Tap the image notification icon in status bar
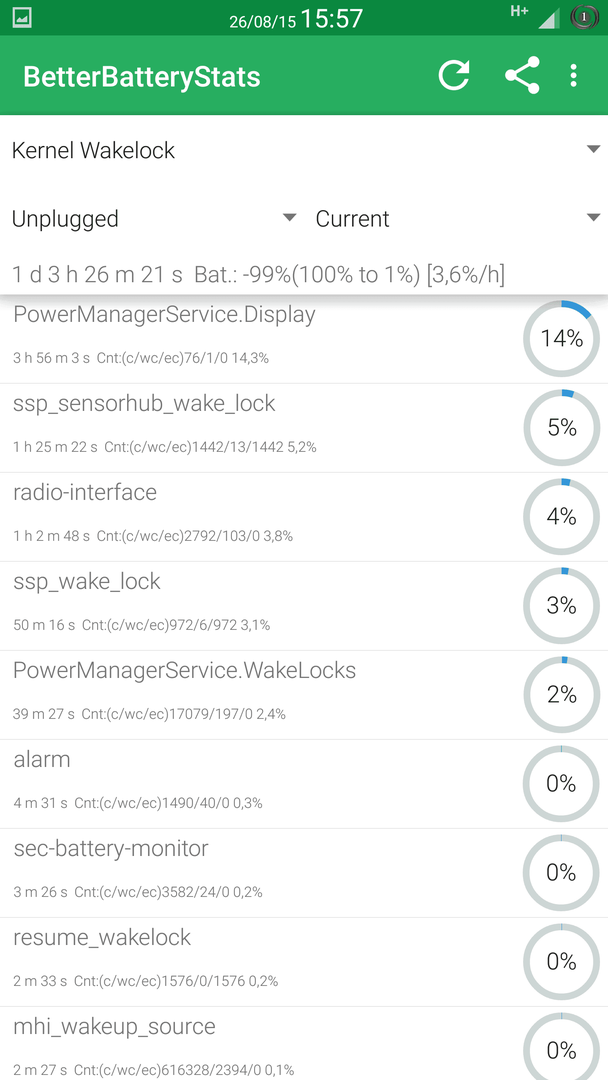This screenshot has height=1080, width=608. point(22,18)
